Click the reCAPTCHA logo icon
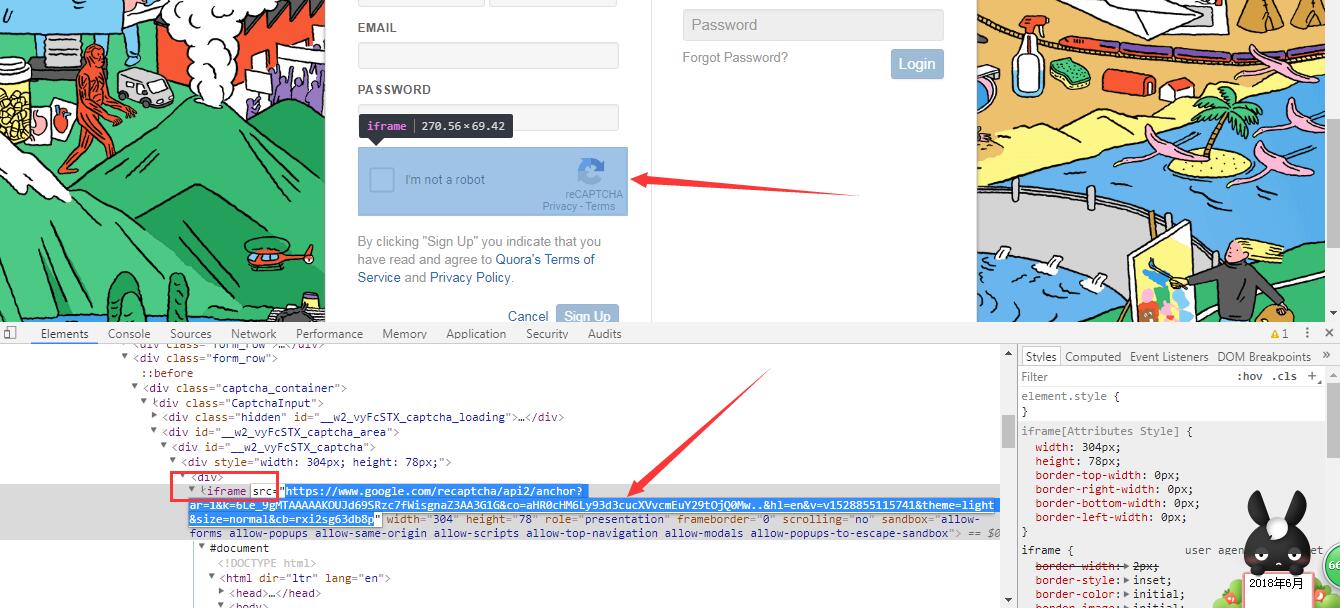The height and width of the screenshot is (608, 1340). [591, 171]
